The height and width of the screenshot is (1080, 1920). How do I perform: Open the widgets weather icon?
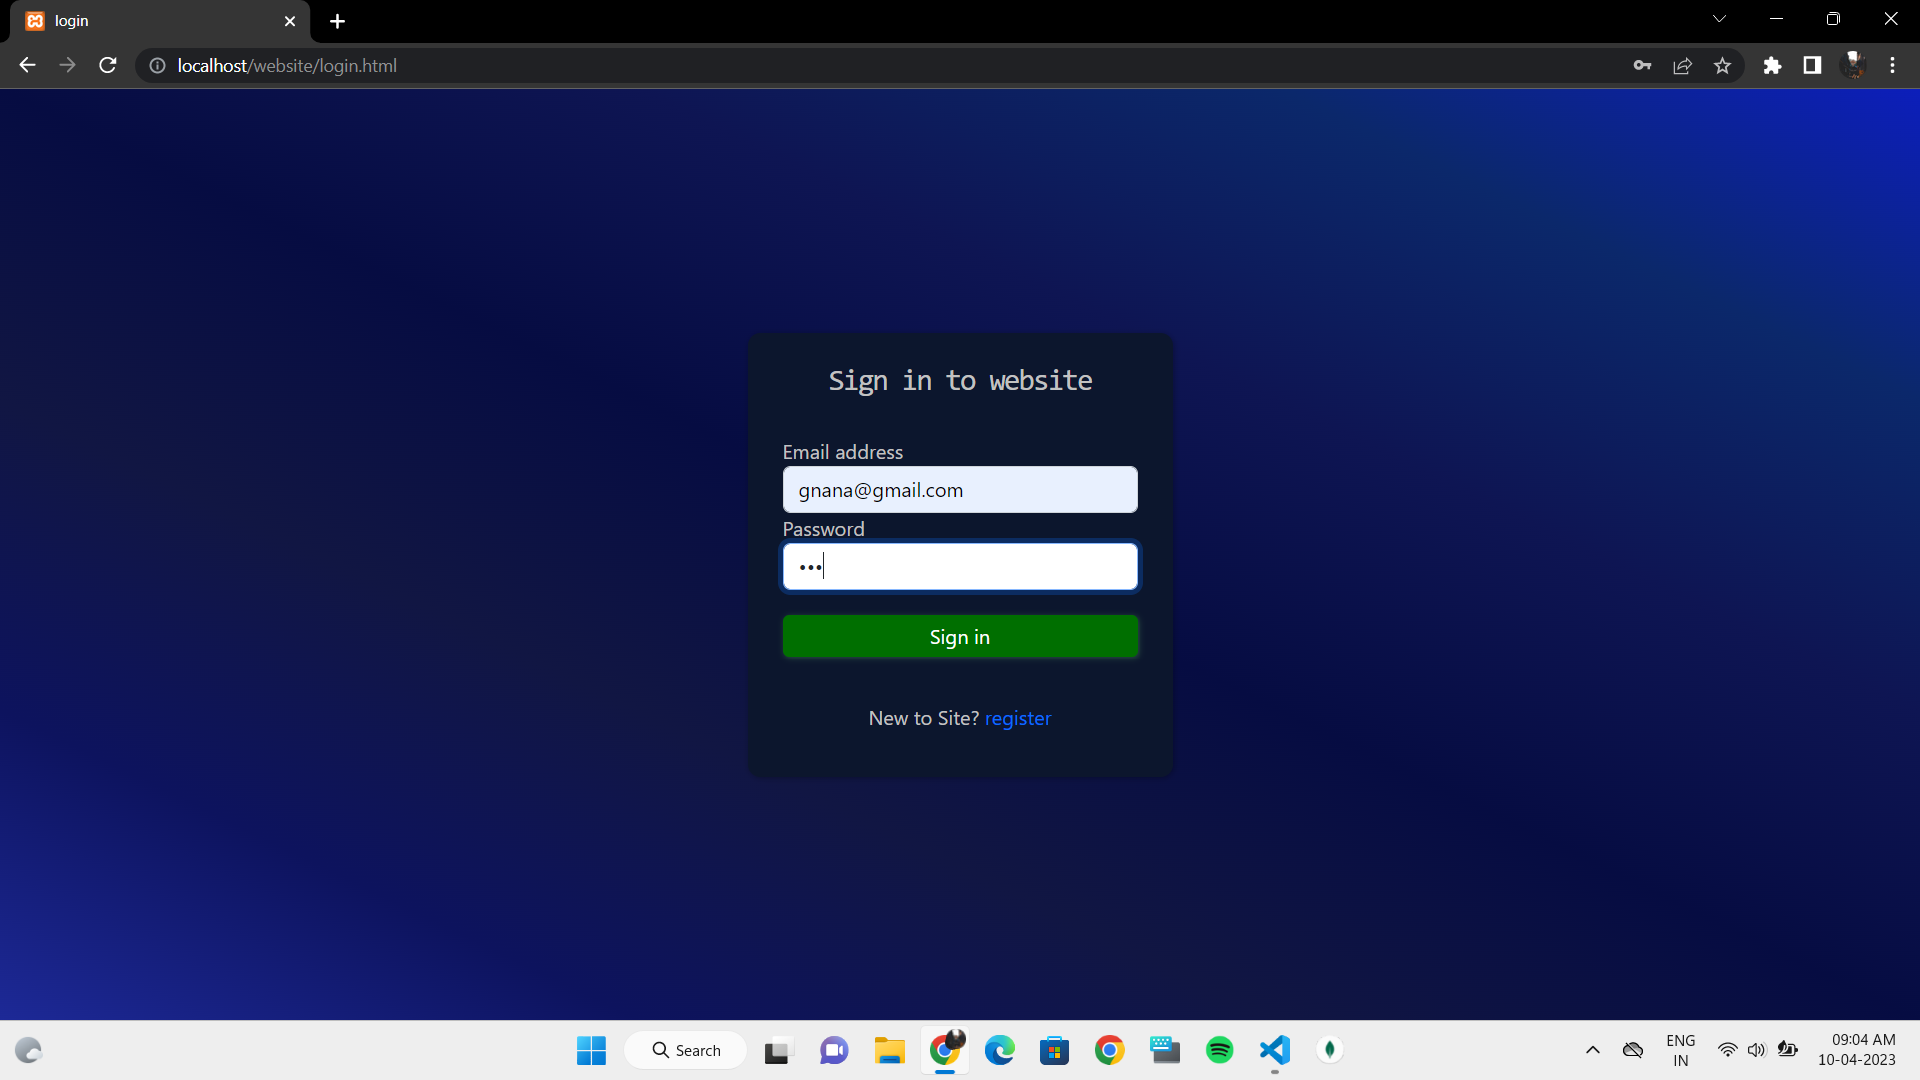point(29,1050)
